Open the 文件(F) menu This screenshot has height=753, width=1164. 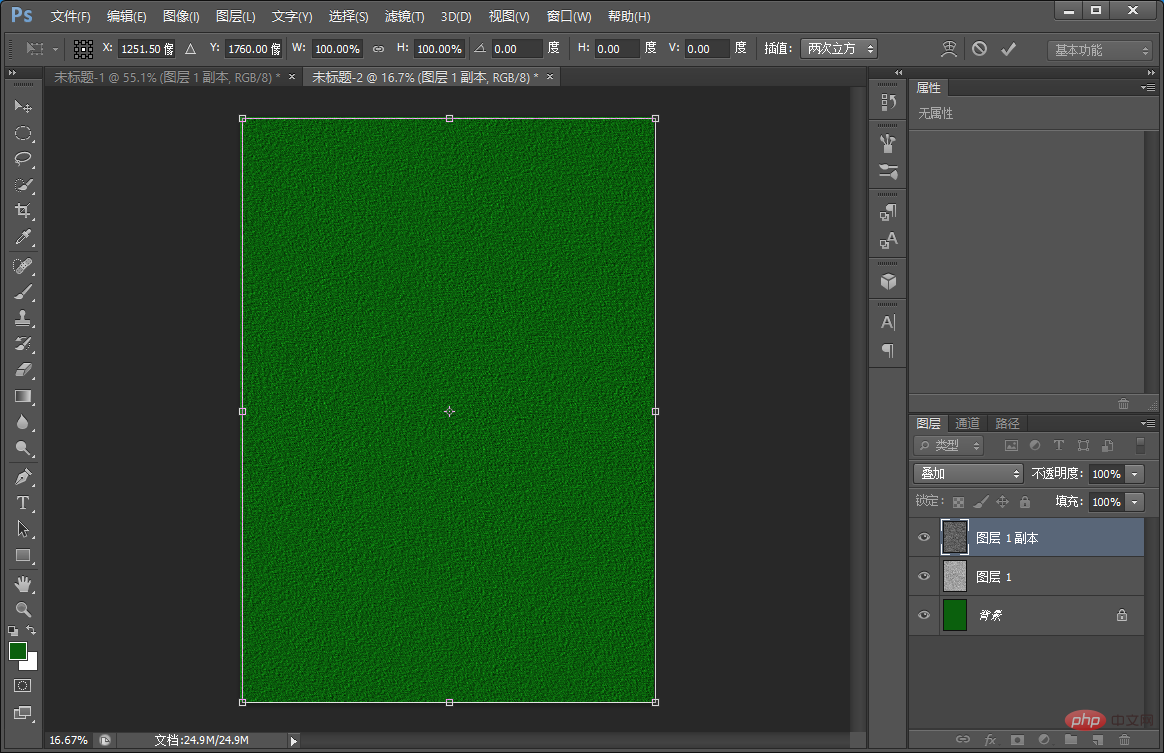click(x=71, y=16)
